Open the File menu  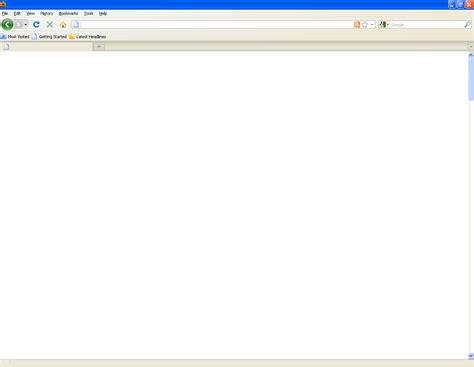5,13
